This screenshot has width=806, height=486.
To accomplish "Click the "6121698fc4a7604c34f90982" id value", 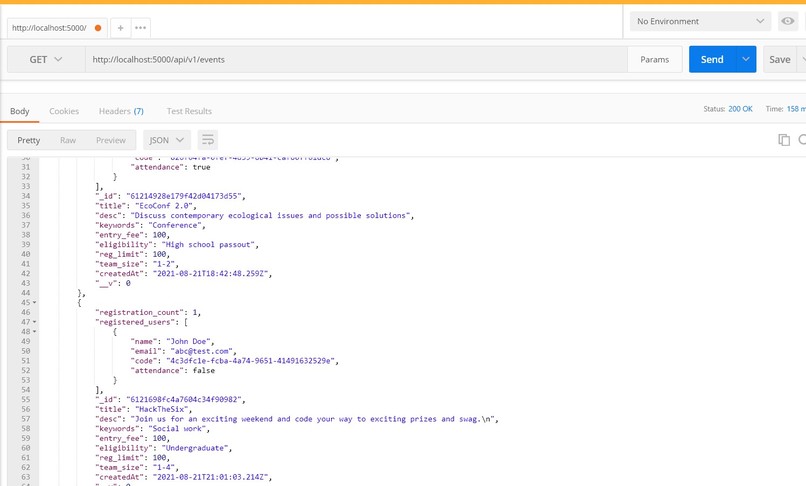I will [184, 400].
